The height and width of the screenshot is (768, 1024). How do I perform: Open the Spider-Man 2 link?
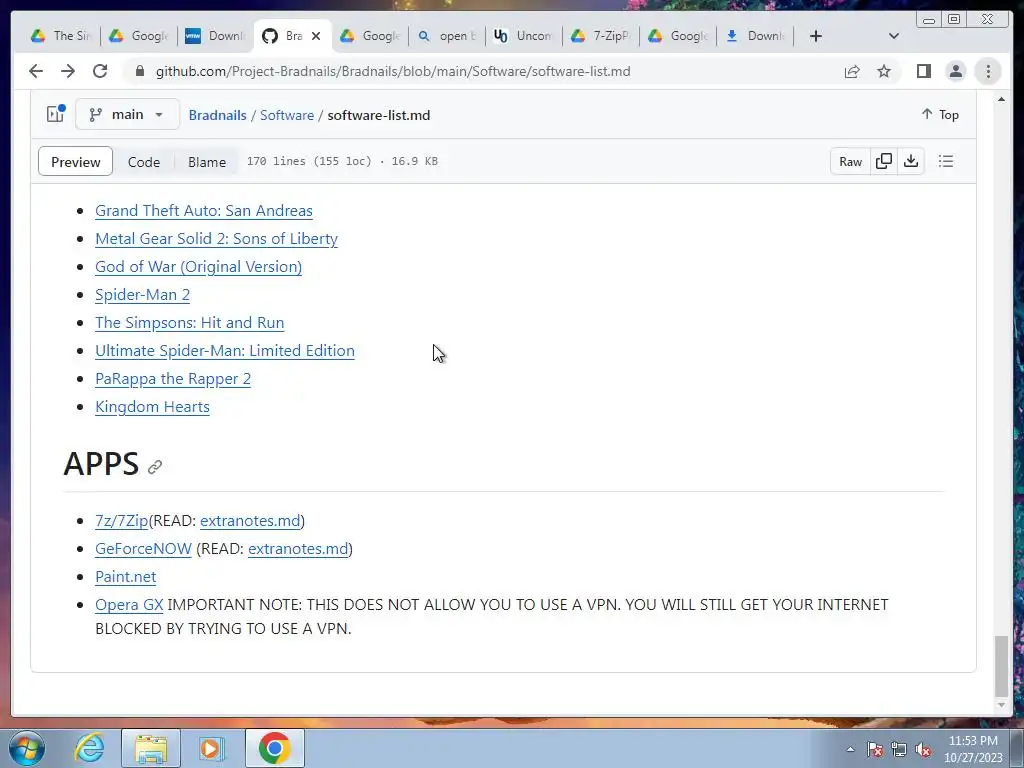point(142,295)
